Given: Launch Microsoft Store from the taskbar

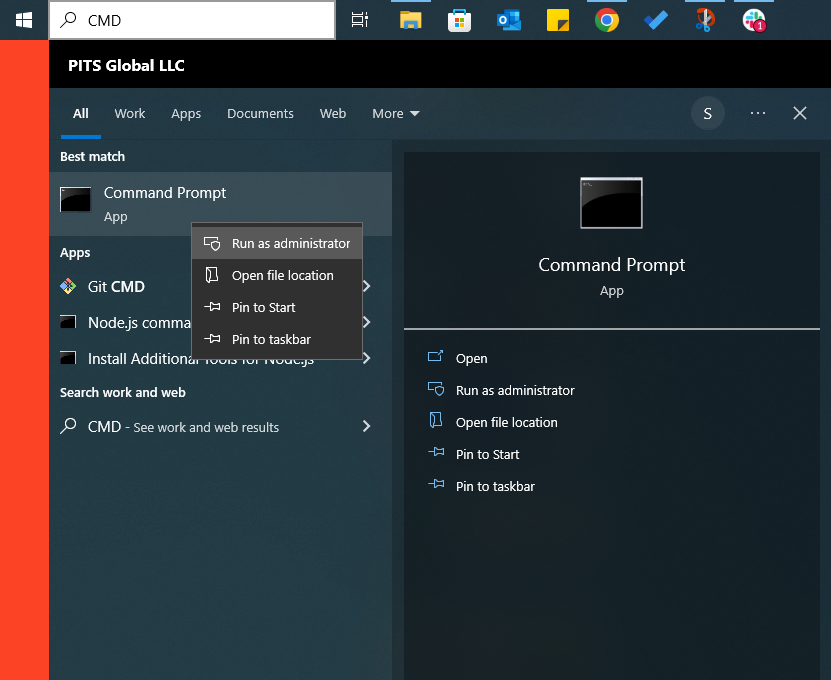Looking at the screenshot, I should pos(459,20).
